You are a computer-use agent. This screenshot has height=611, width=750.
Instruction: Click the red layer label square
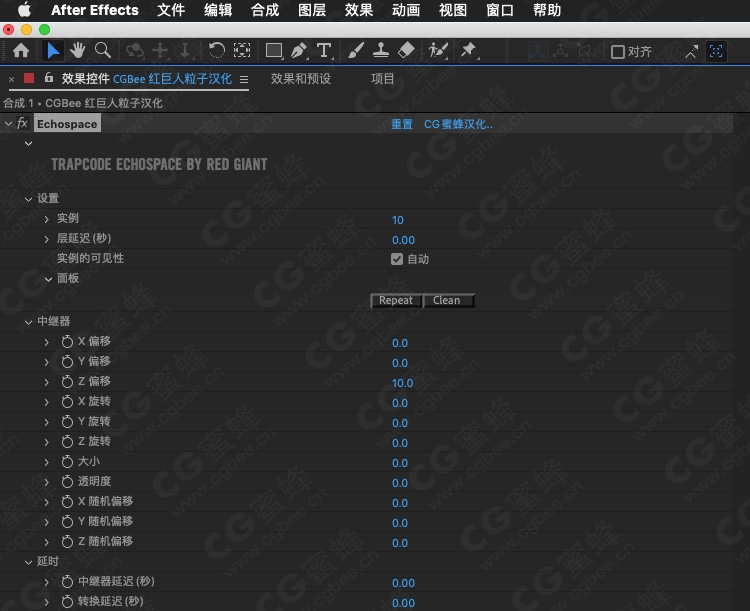(x=29, y=78)
